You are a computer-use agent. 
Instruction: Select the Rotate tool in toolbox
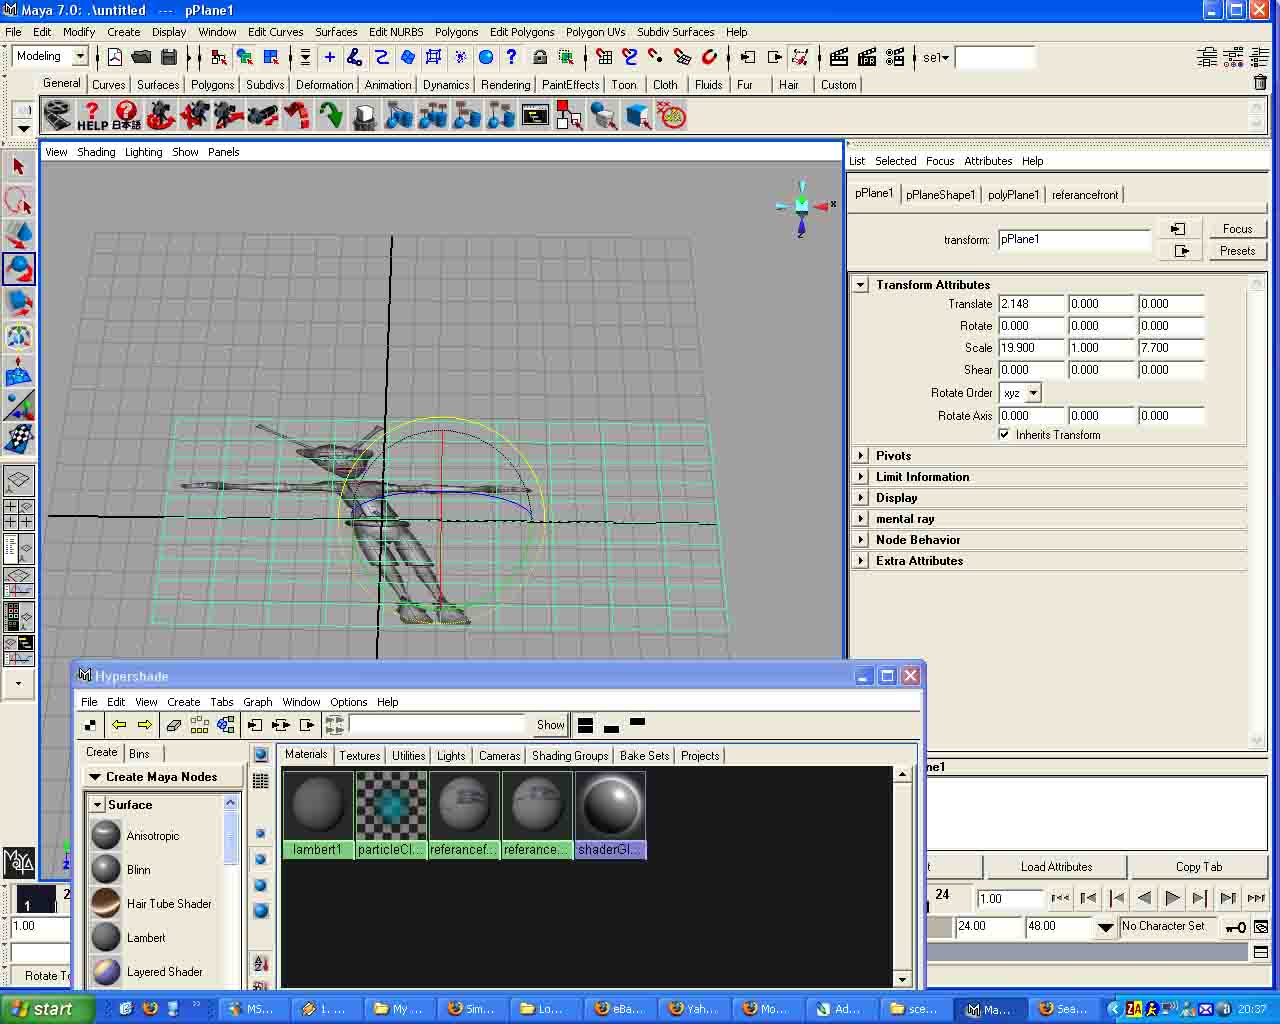pos(18,269)
